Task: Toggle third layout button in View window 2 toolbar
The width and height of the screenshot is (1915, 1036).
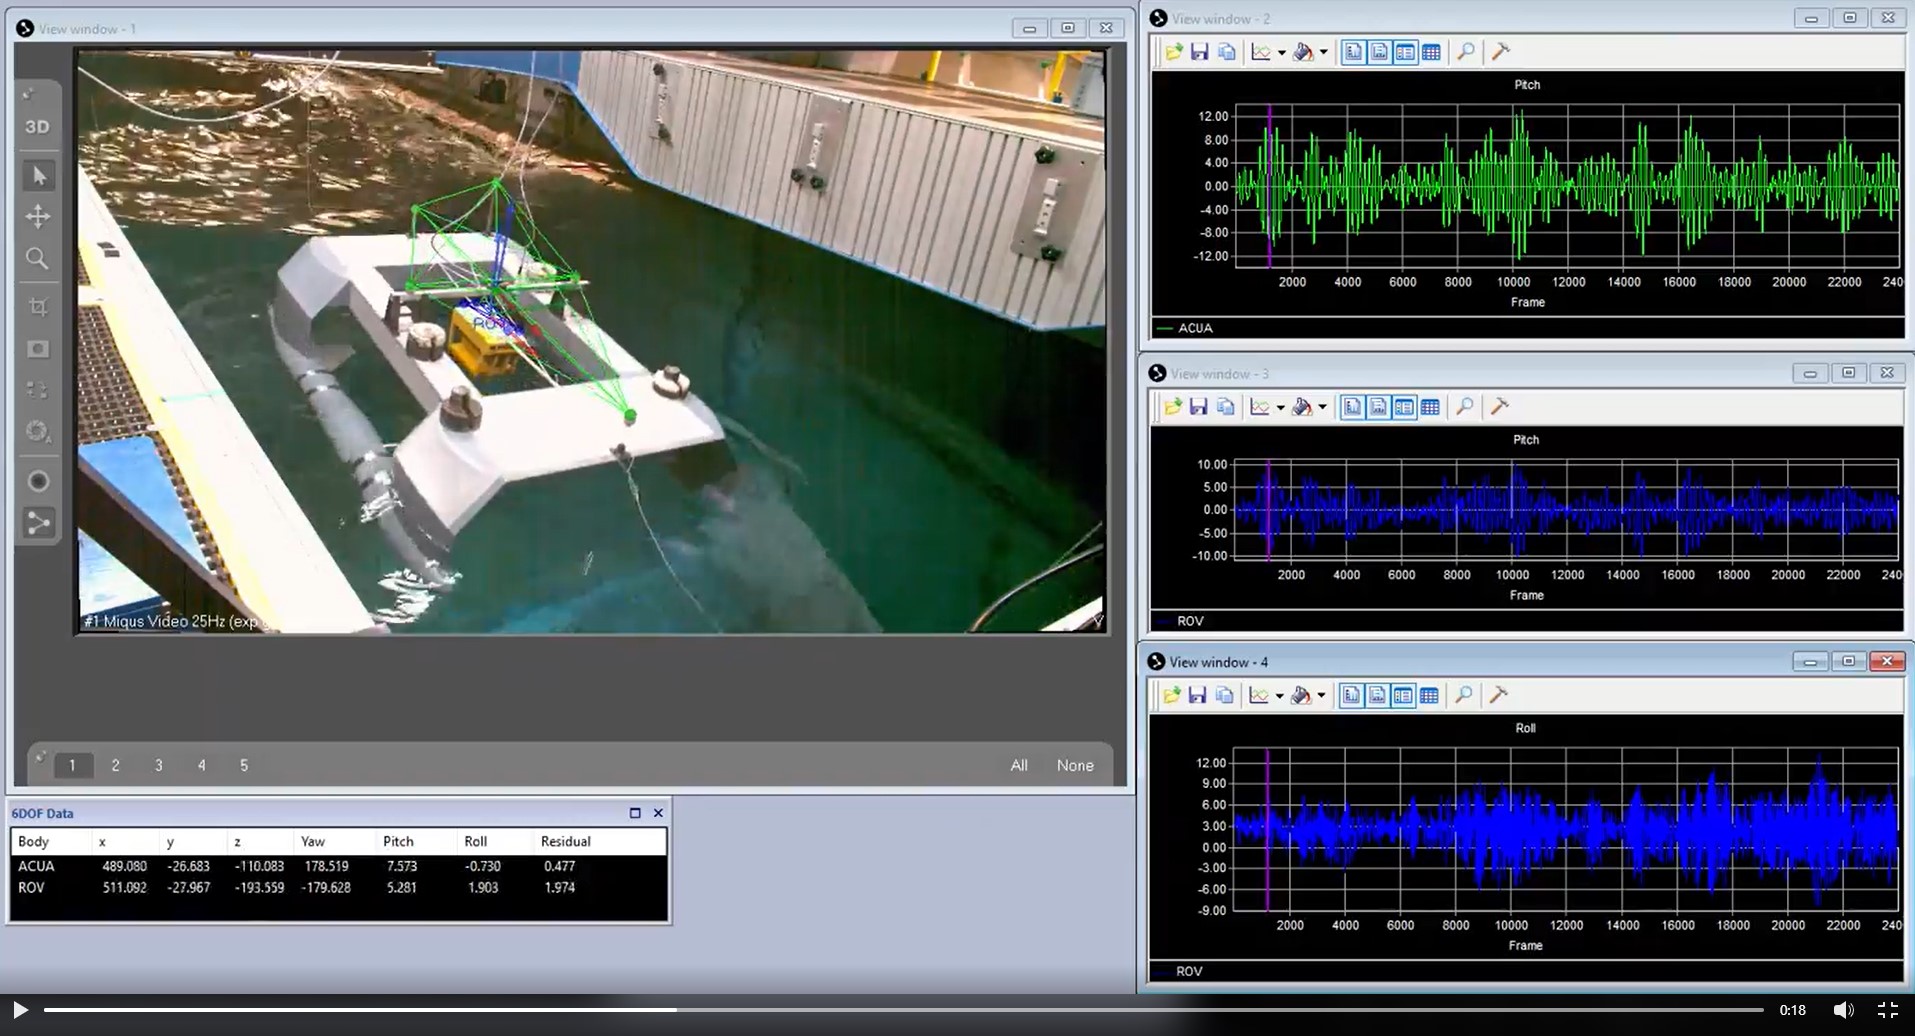Action: (1405, 52)
